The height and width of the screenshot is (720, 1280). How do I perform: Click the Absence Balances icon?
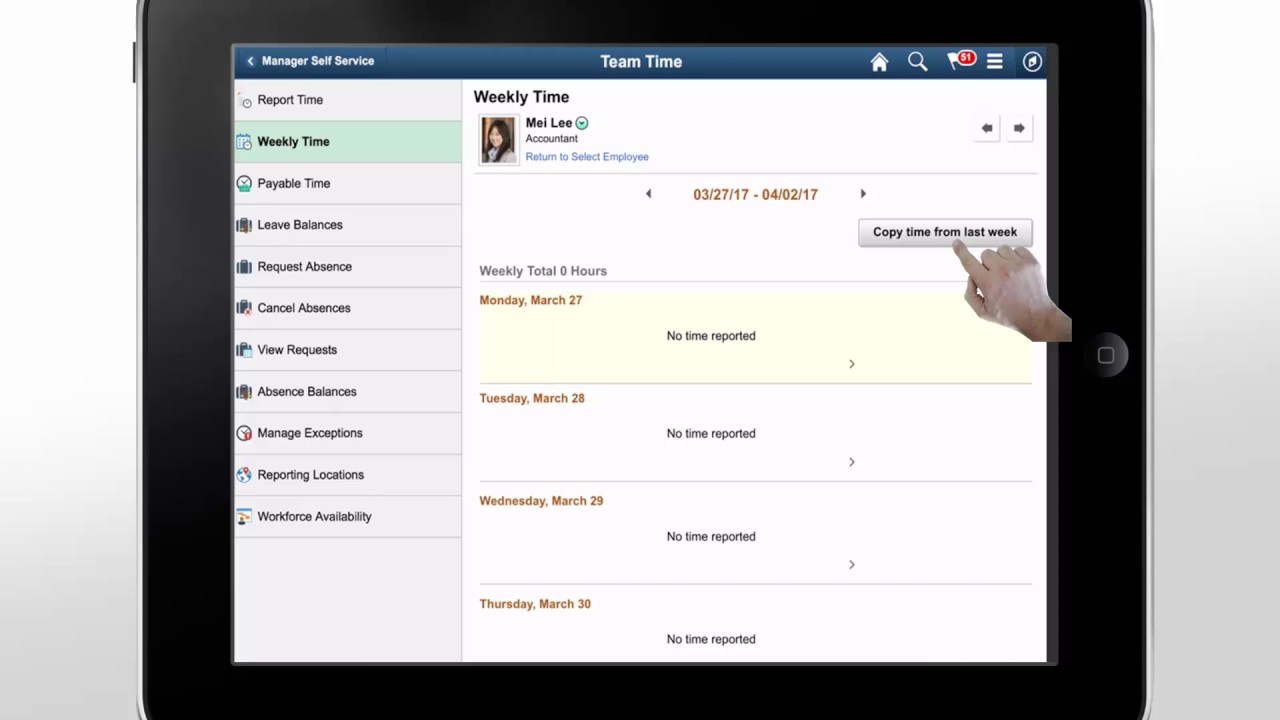244,392
